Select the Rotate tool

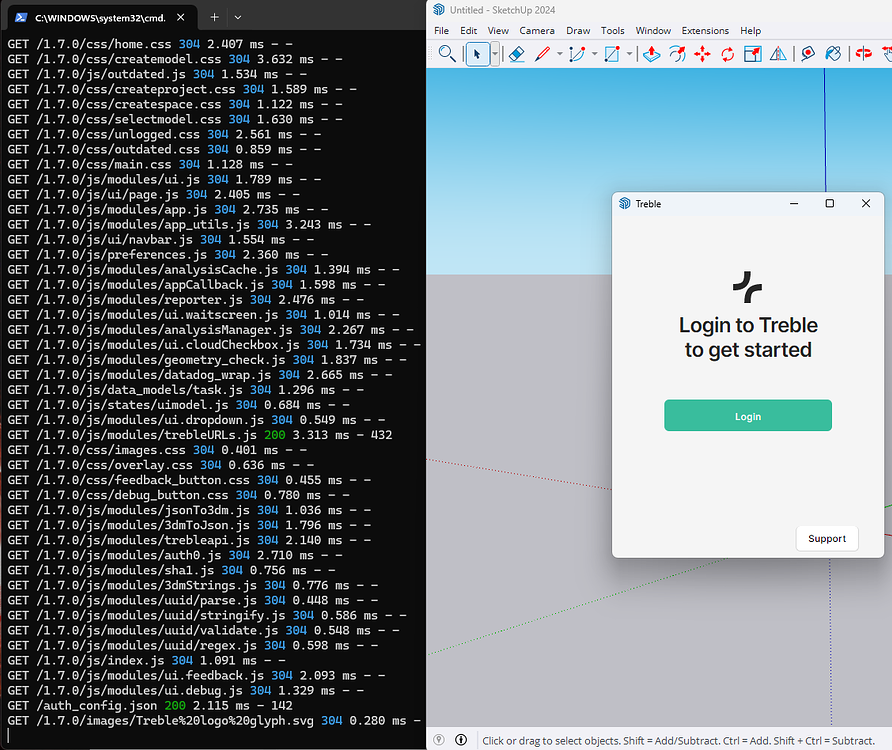[x=728, y=53]
